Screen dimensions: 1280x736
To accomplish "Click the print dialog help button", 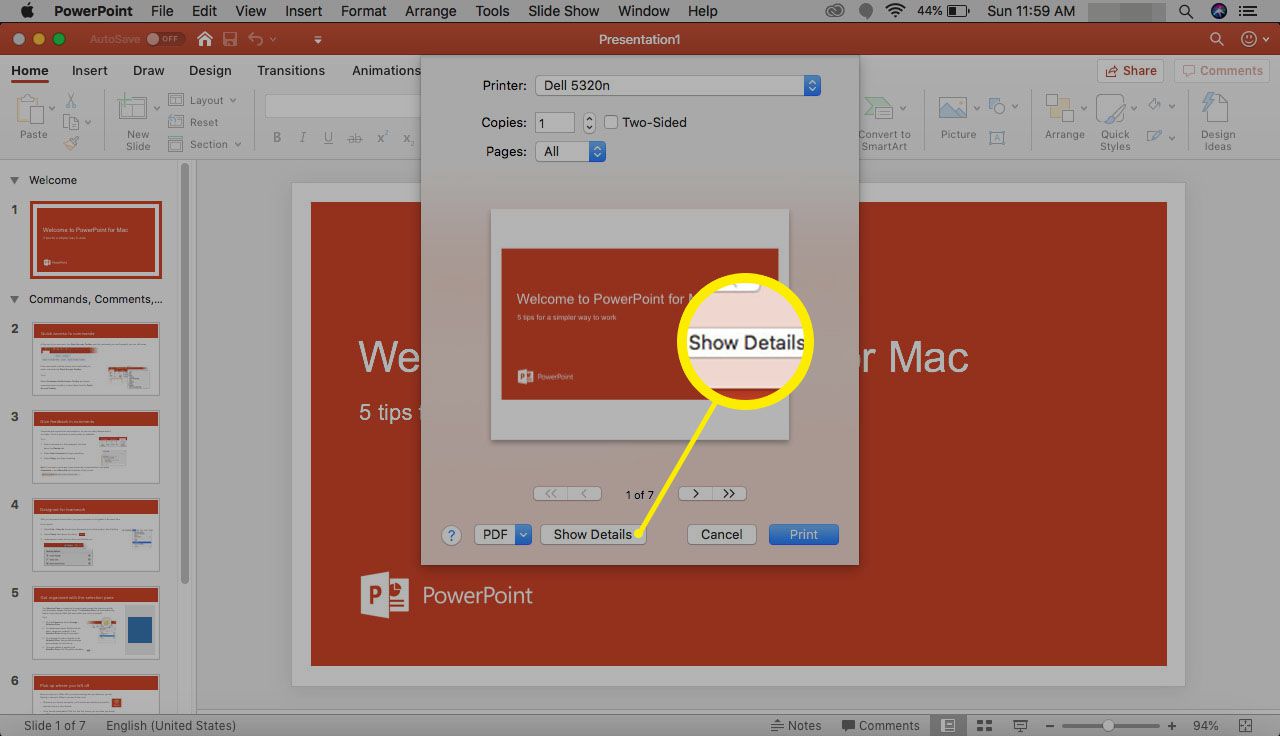I will [451, 535].
